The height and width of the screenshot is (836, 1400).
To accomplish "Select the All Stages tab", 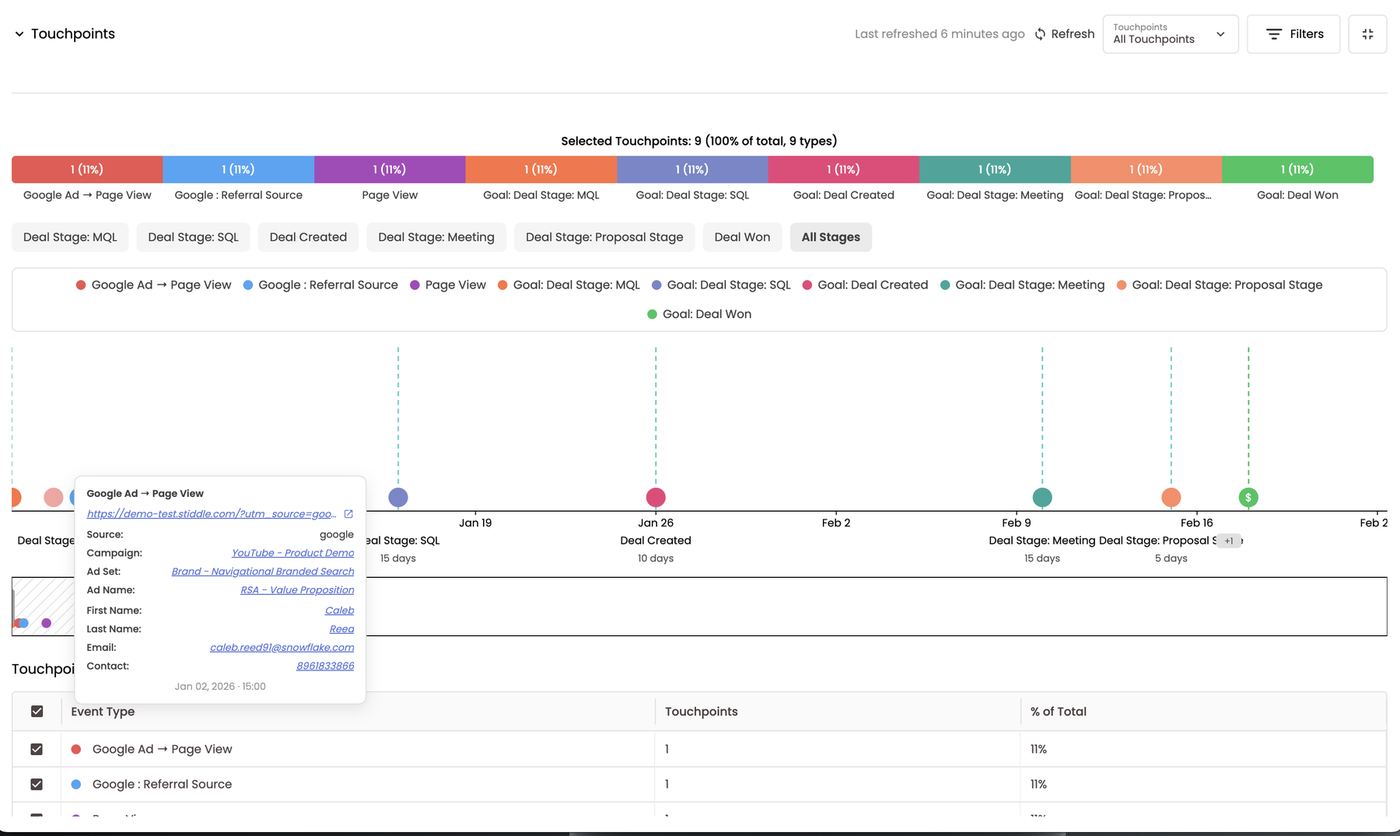I will (831, 237).
